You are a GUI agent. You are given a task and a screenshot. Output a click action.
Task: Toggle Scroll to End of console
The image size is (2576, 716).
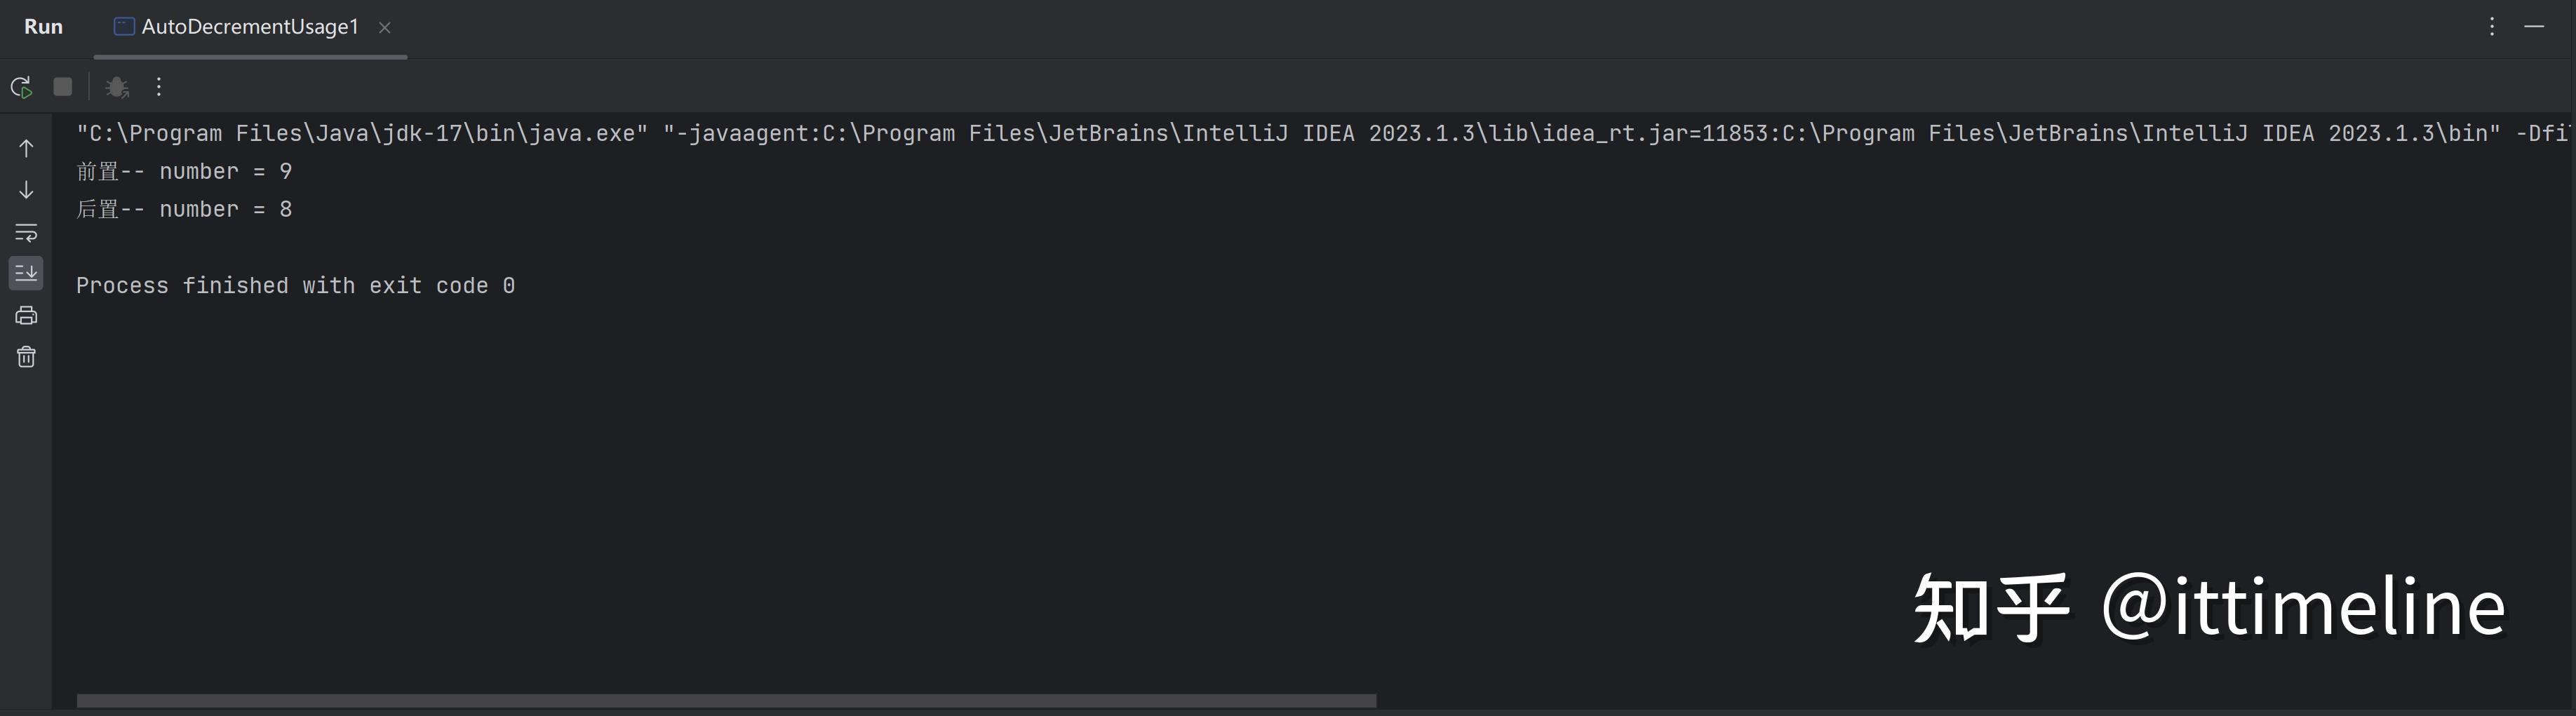[x=26, y=273]
